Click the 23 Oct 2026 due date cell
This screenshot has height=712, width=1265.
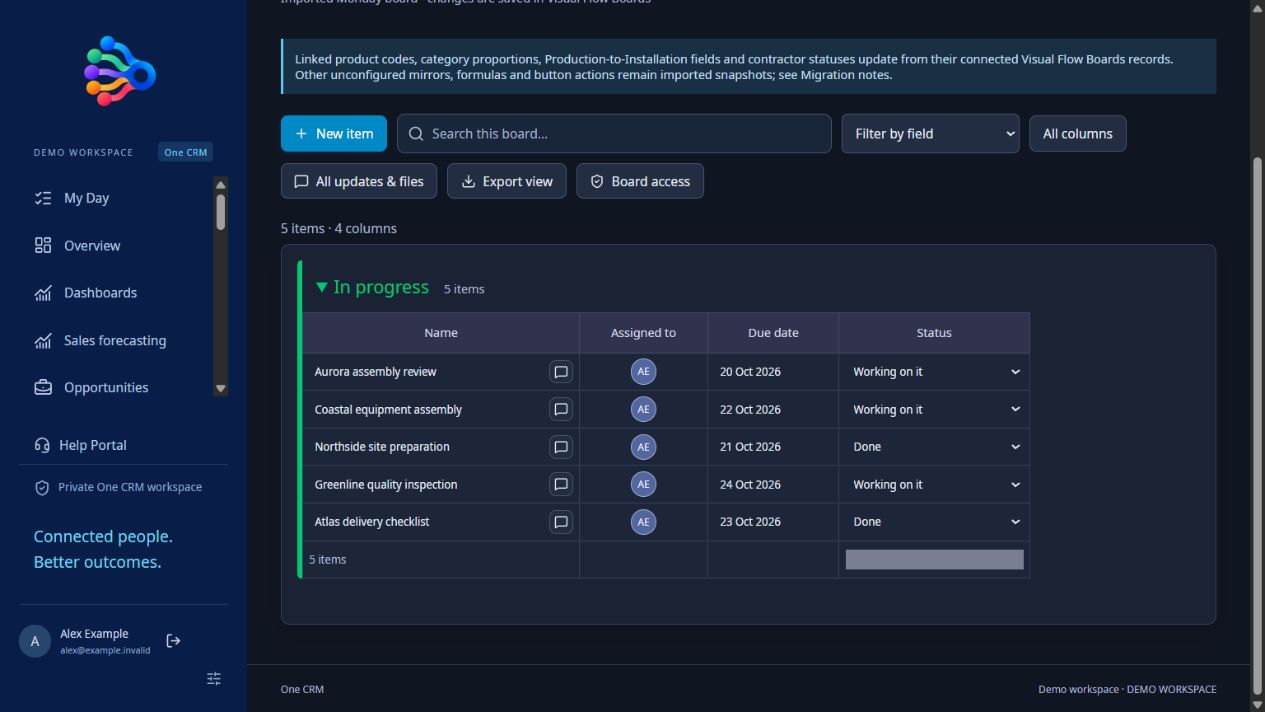click(x=773, y=522)
